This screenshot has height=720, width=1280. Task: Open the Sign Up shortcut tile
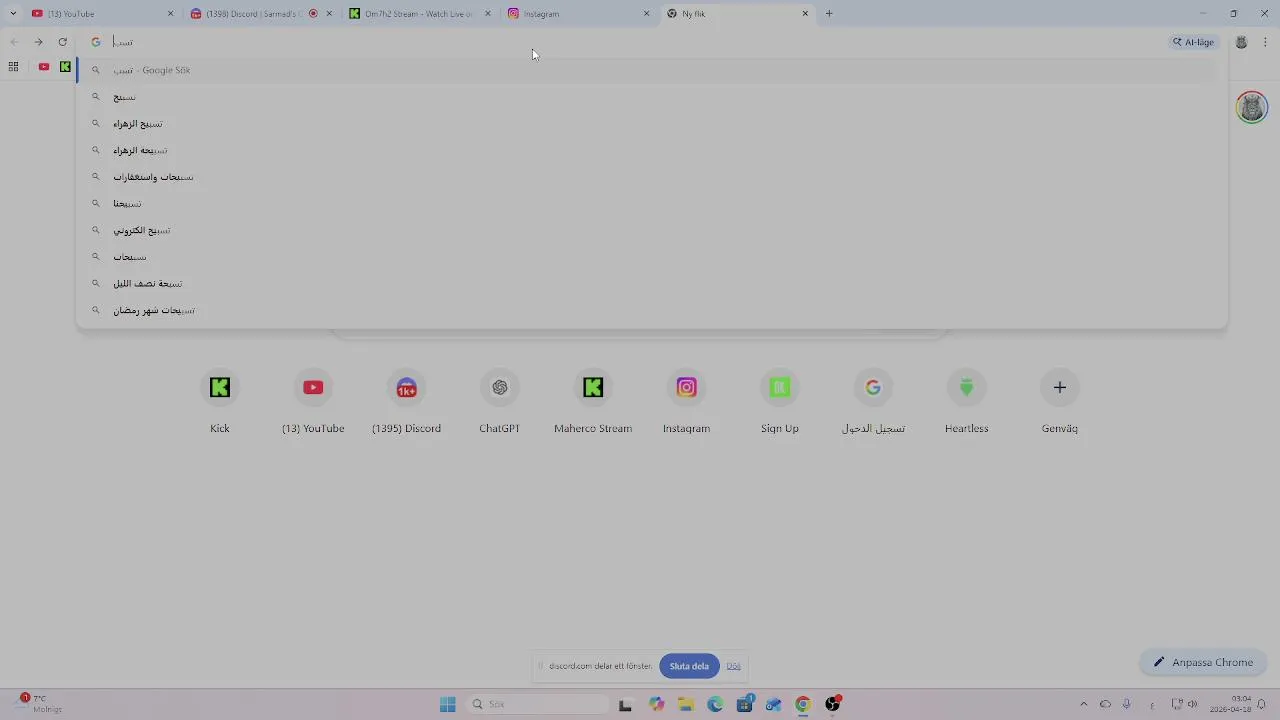coord(780,402)
